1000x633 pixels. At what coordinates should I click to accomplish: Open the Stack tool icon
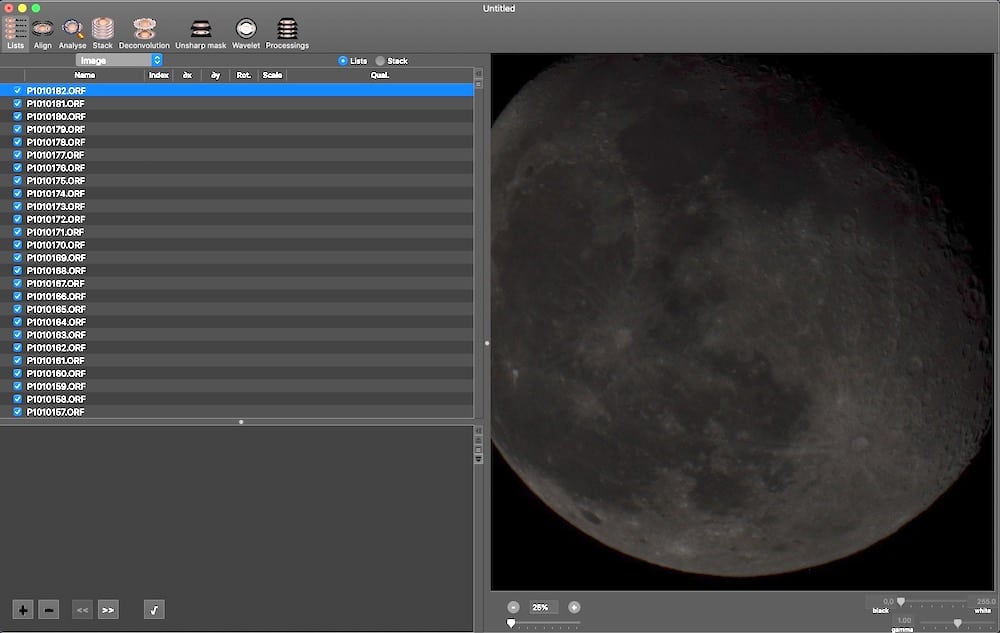point(102,34)
